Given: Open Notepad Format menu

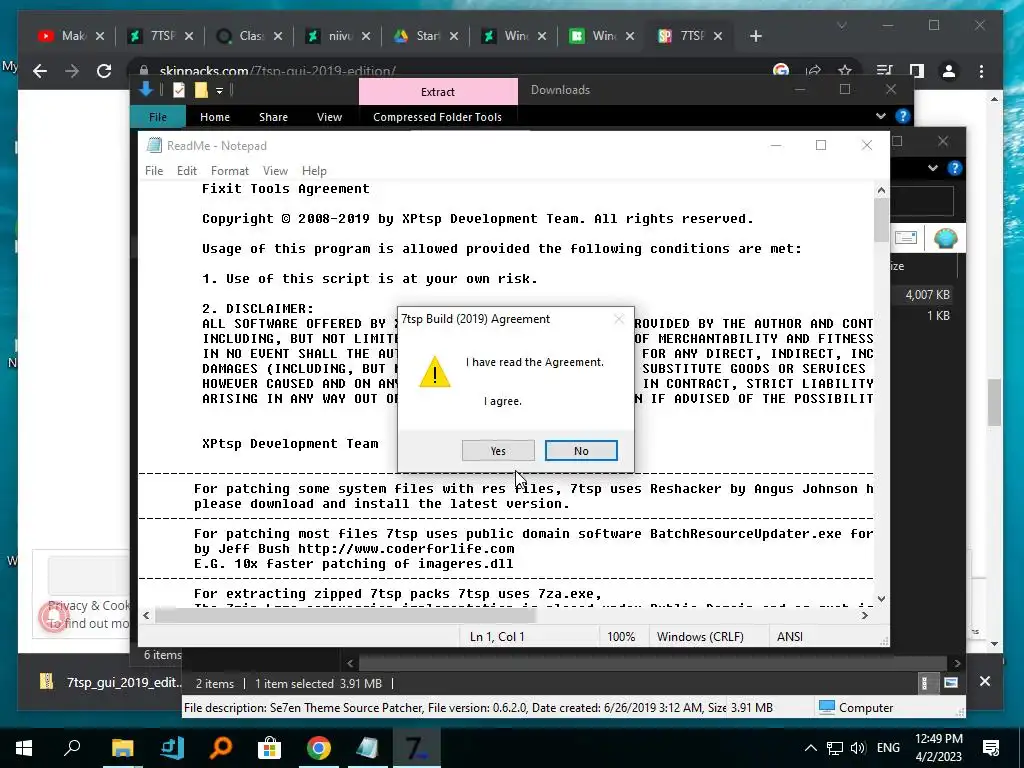Looking at the screenshot, I should click(229, 170).
